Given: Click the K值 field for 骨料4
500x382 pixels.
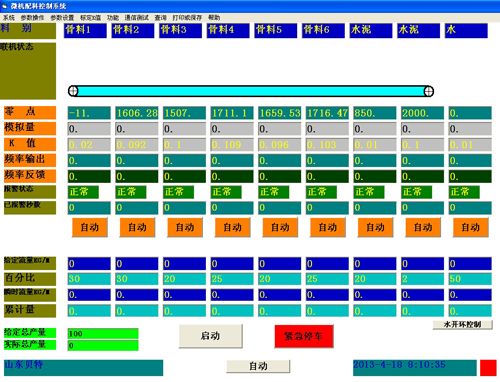Looking at the screenshot, I should 232,145.
